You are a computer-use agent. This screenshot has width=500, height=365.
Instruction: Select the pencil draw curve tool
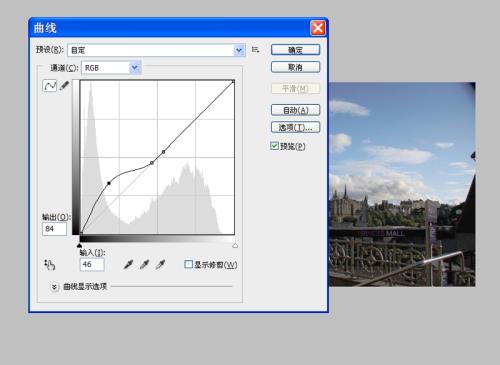coord(64,86)
